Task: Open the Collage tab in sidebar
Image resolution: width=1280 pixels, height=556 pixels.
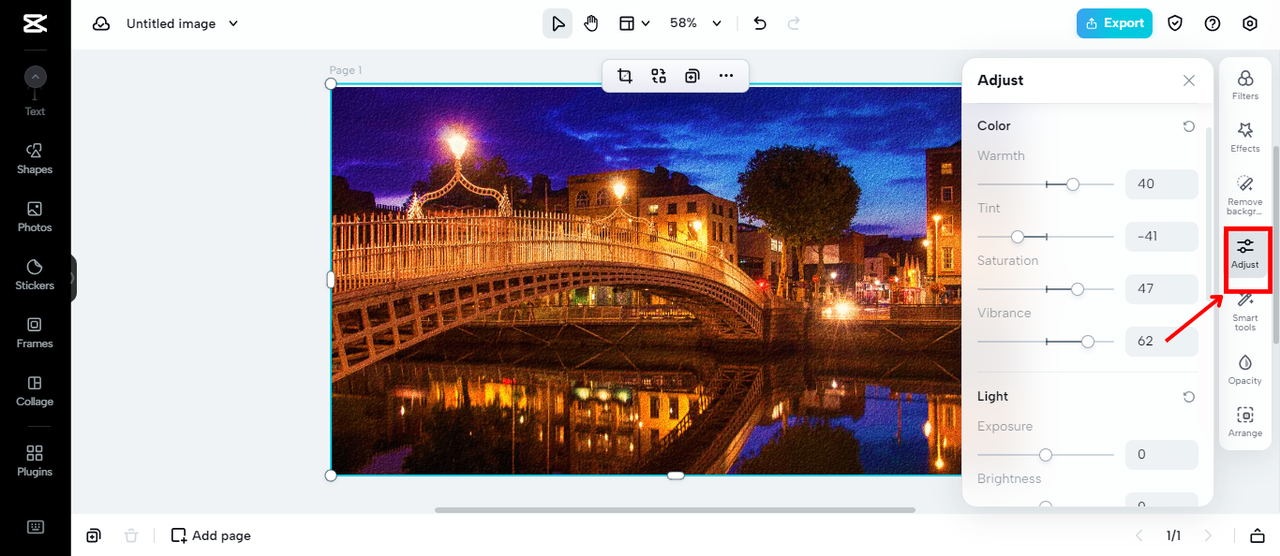Action: click(35, 388)
